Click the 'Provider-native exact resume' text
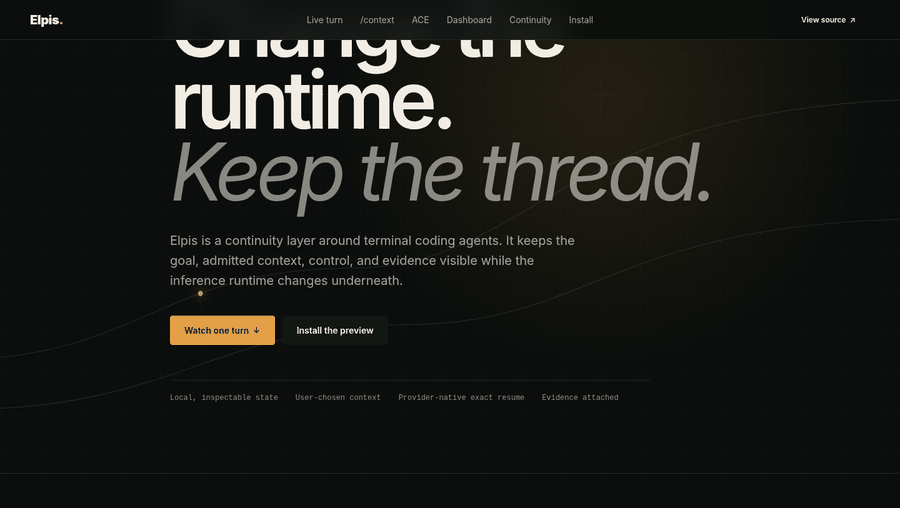Screen dimensions: 900x508 tap(461, 397)
